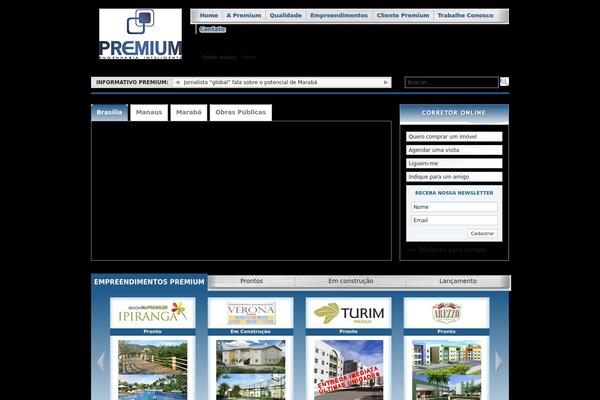Switch to the Manaus tab
This screenshot has width=600, height=400.
coord(149,113)
